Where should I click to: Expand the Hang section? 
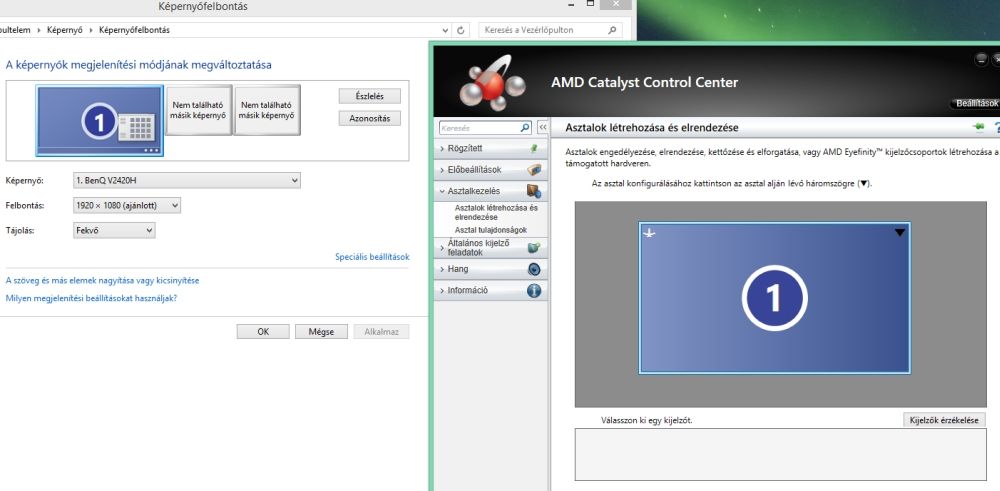click(x=442, y=269)
